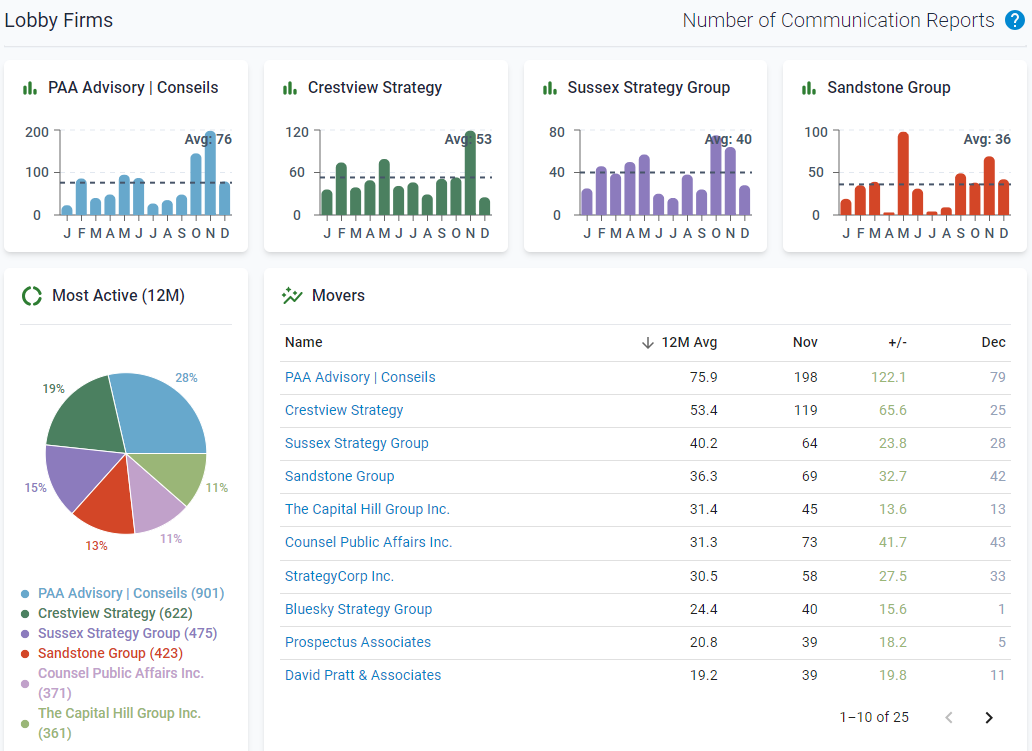Click the 198 November value cell

tap(806, 377)
